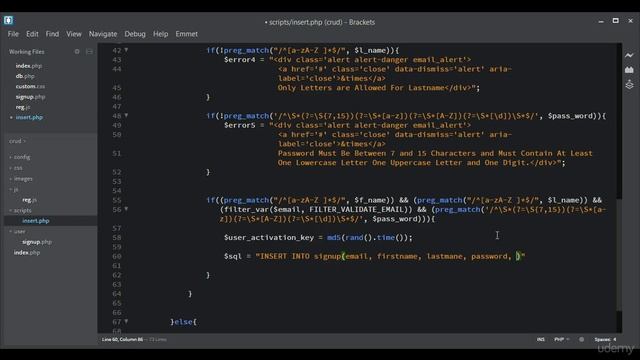Open index.php in Working Files
Viewport: 640px width, 360px height.
pos(29,66)
